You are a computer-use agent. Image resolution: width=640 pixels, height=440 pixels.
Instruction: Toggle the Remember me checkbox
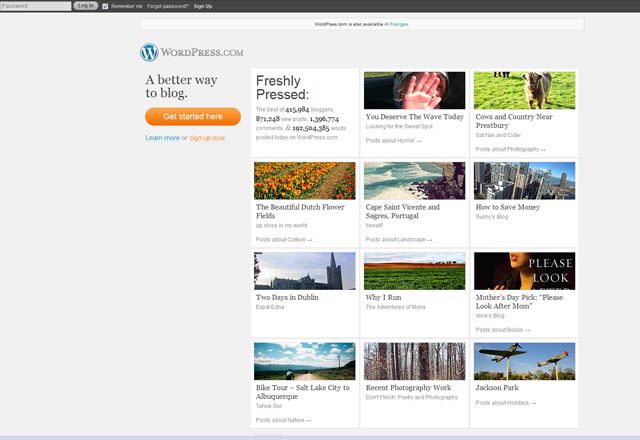click(105, 6)
